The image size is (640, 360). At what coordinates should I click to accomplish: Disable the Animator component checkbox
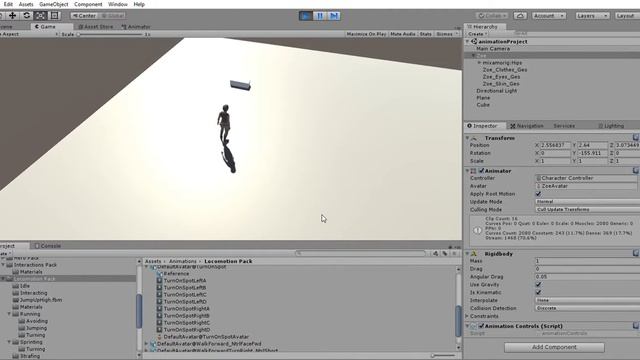pyautogui.click(x=481, y=171)
